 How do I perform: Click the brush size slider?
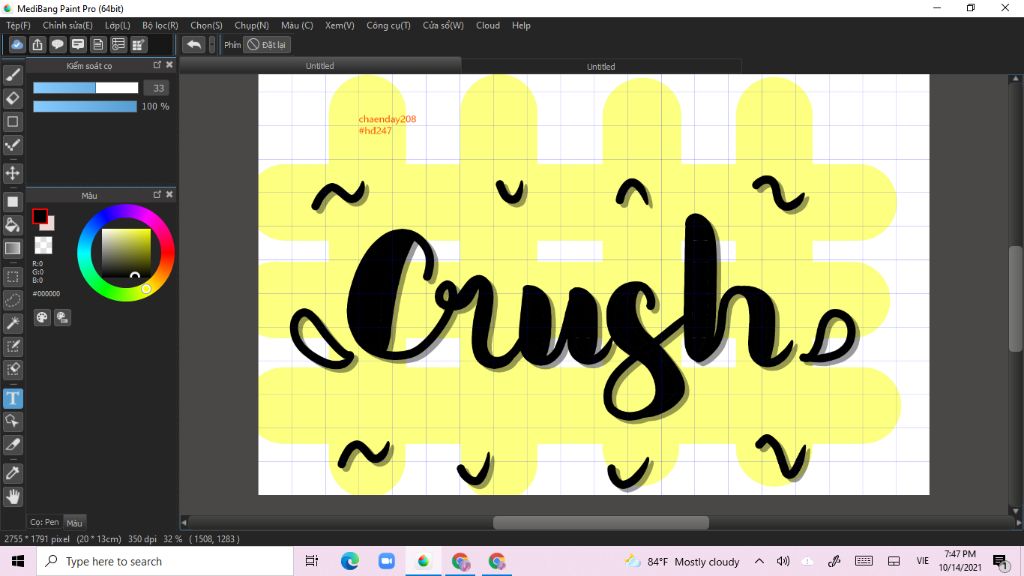[86, 88]
